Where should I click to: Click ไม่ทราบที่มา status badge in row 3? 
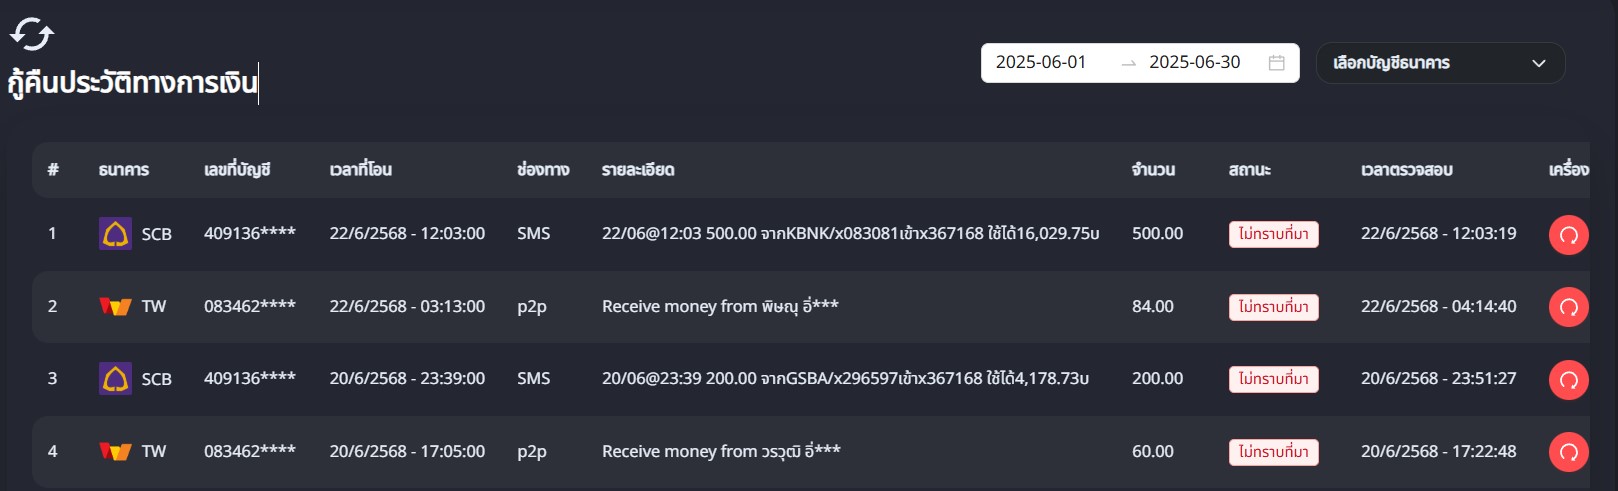(x=1273, y=379)
